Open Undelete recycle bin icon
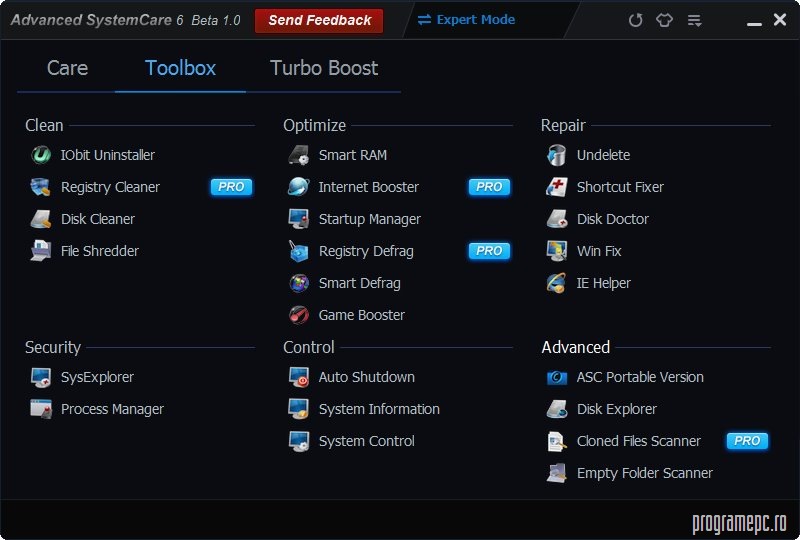The width and height of the screenshot is (800, 540). coord(557,155)
